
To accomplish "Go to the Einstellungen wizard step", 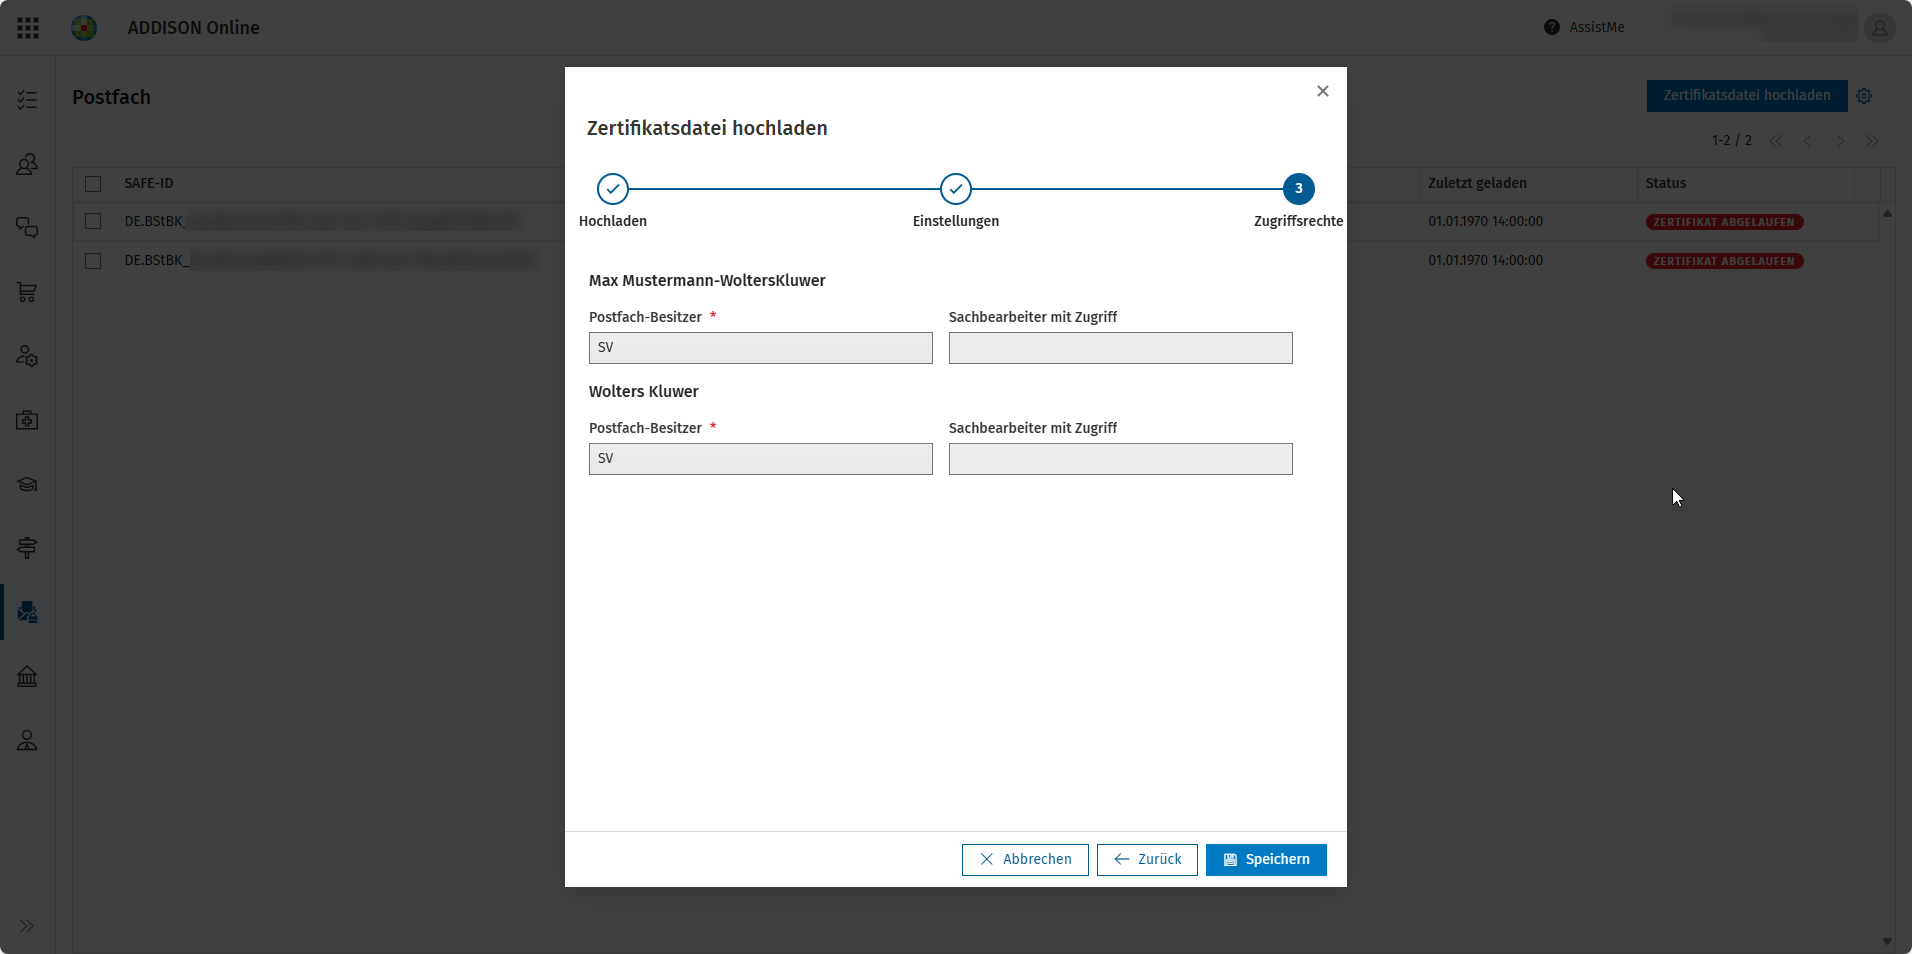I will click(956, 189).
